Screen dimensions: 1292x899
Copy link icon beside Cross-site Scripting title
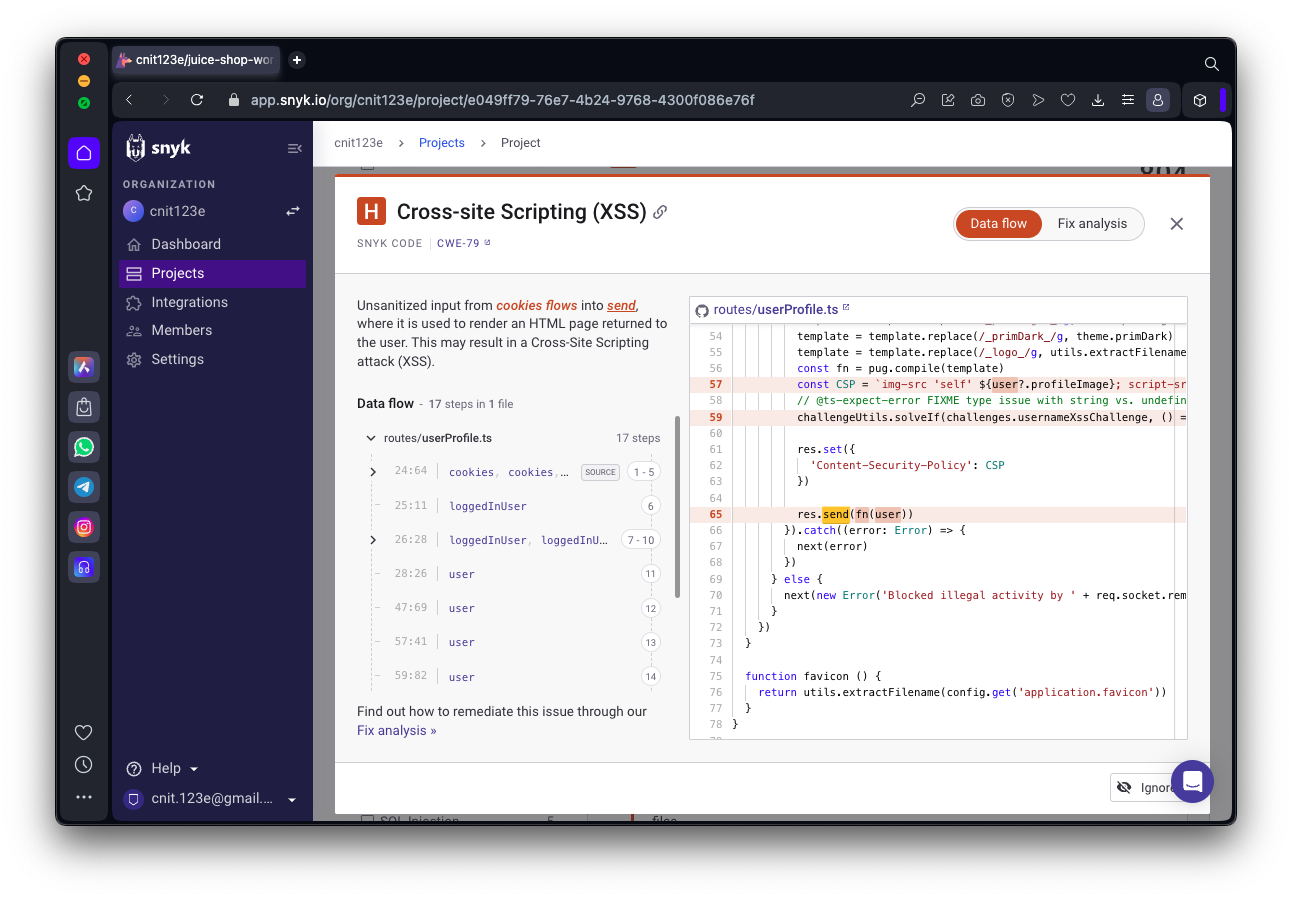click(x=660, y=212)
